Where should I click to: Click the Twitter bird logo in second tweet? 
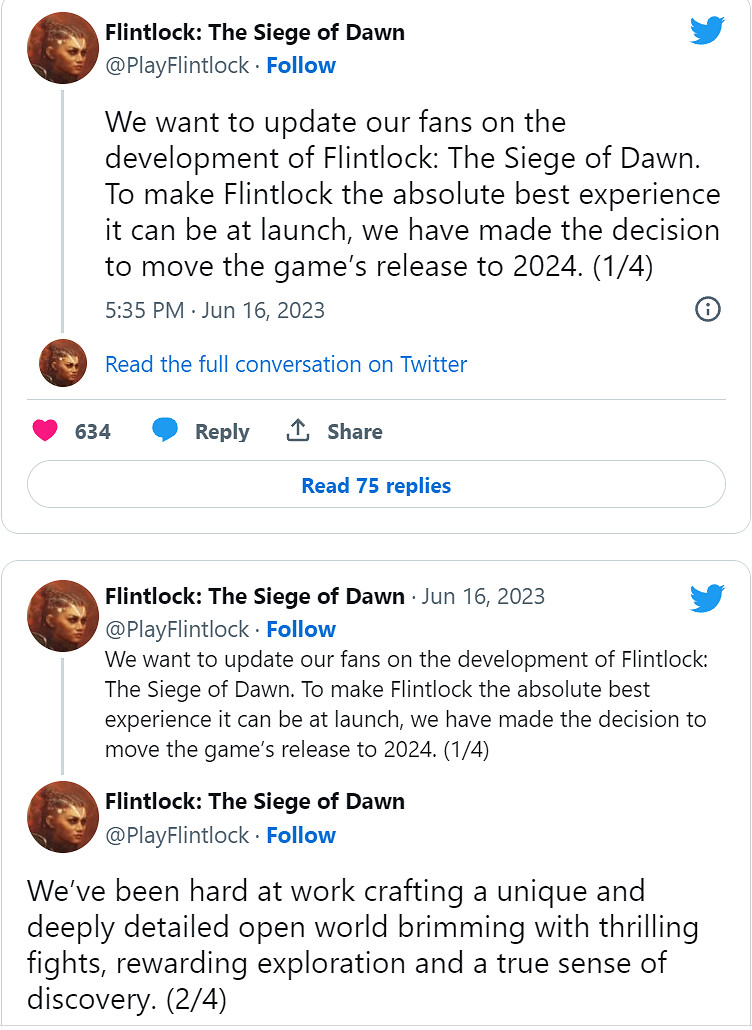click(x=707, y=599)
